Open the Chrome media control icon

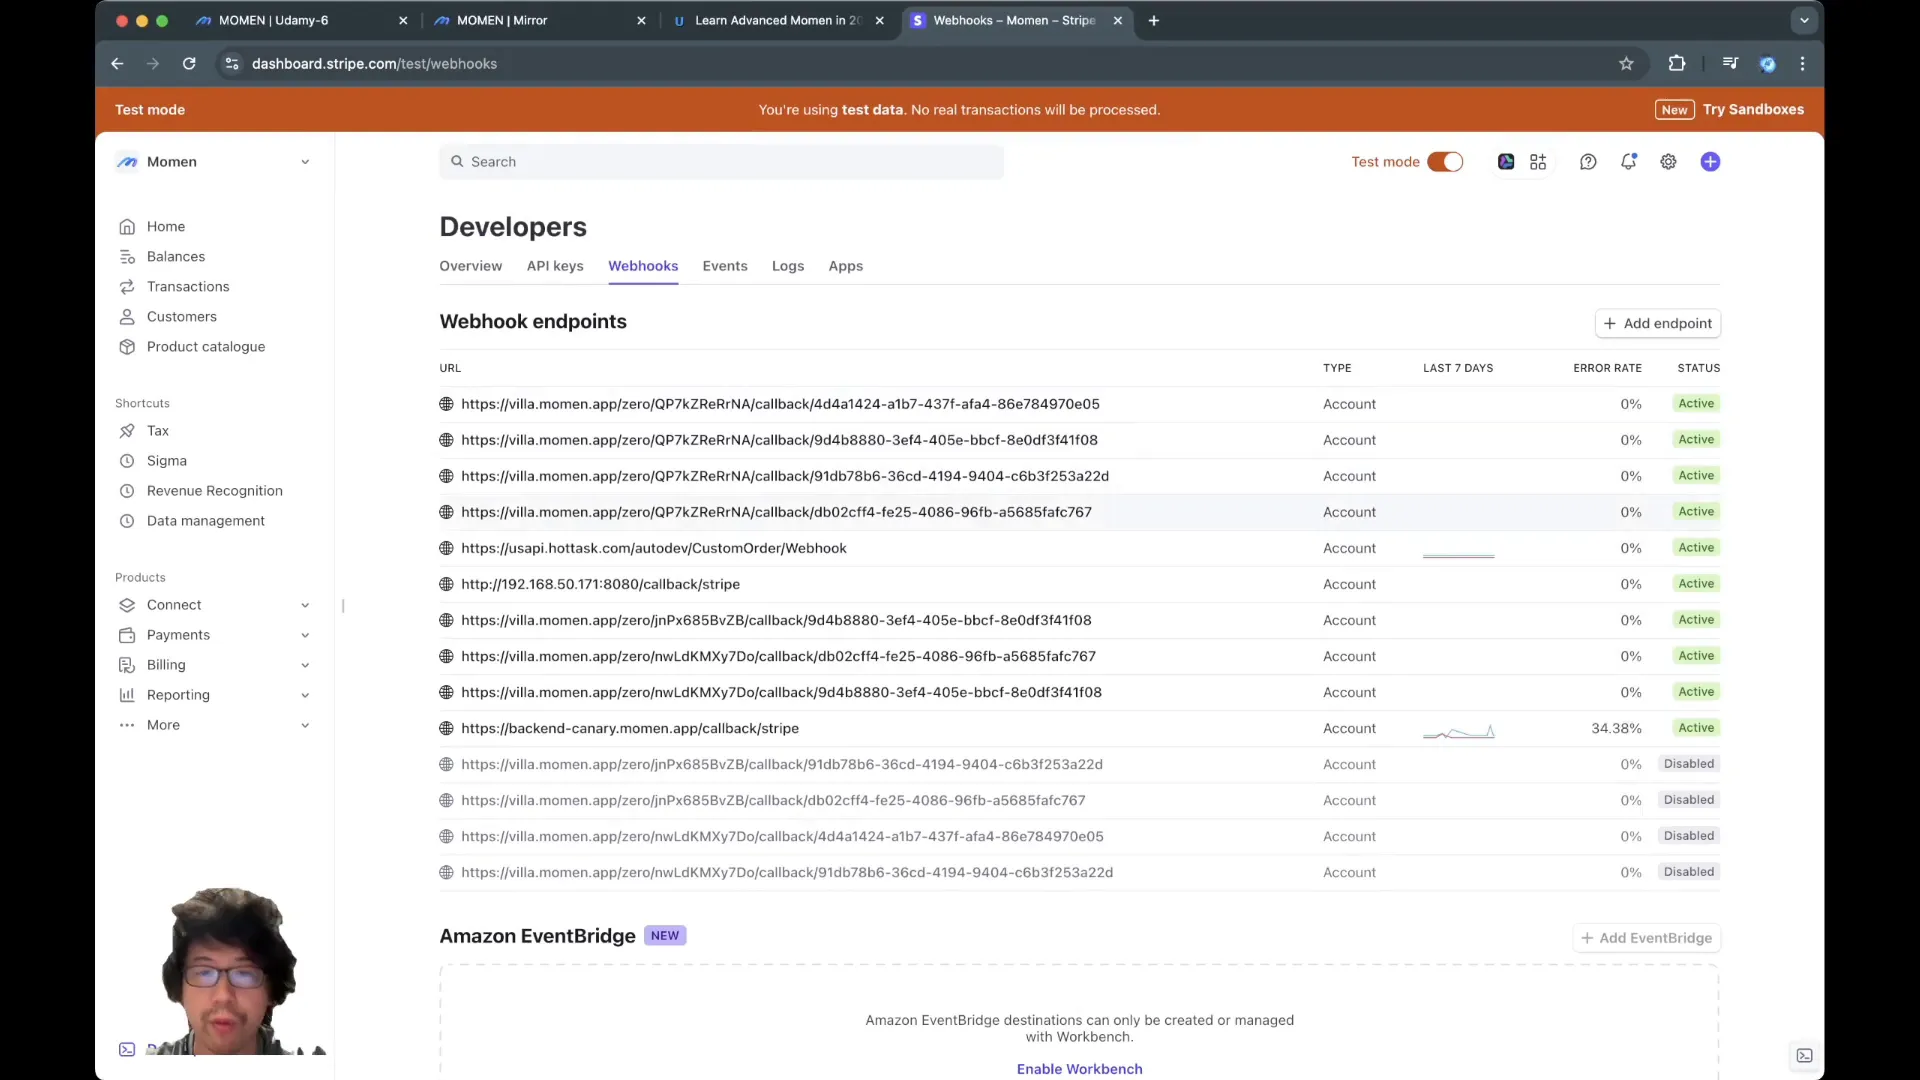[x=1730, y=64]
